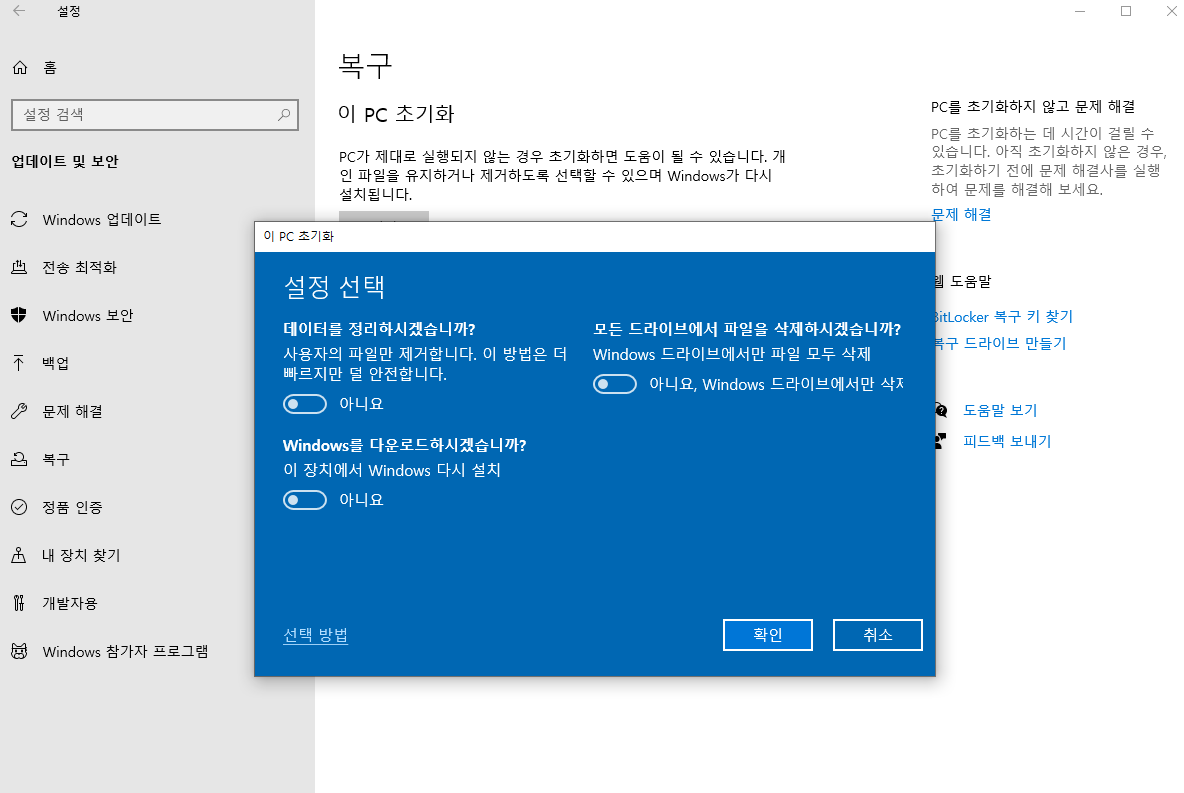Click the Home house icon
Screen dimensions: 1184x793
point(20,68)
